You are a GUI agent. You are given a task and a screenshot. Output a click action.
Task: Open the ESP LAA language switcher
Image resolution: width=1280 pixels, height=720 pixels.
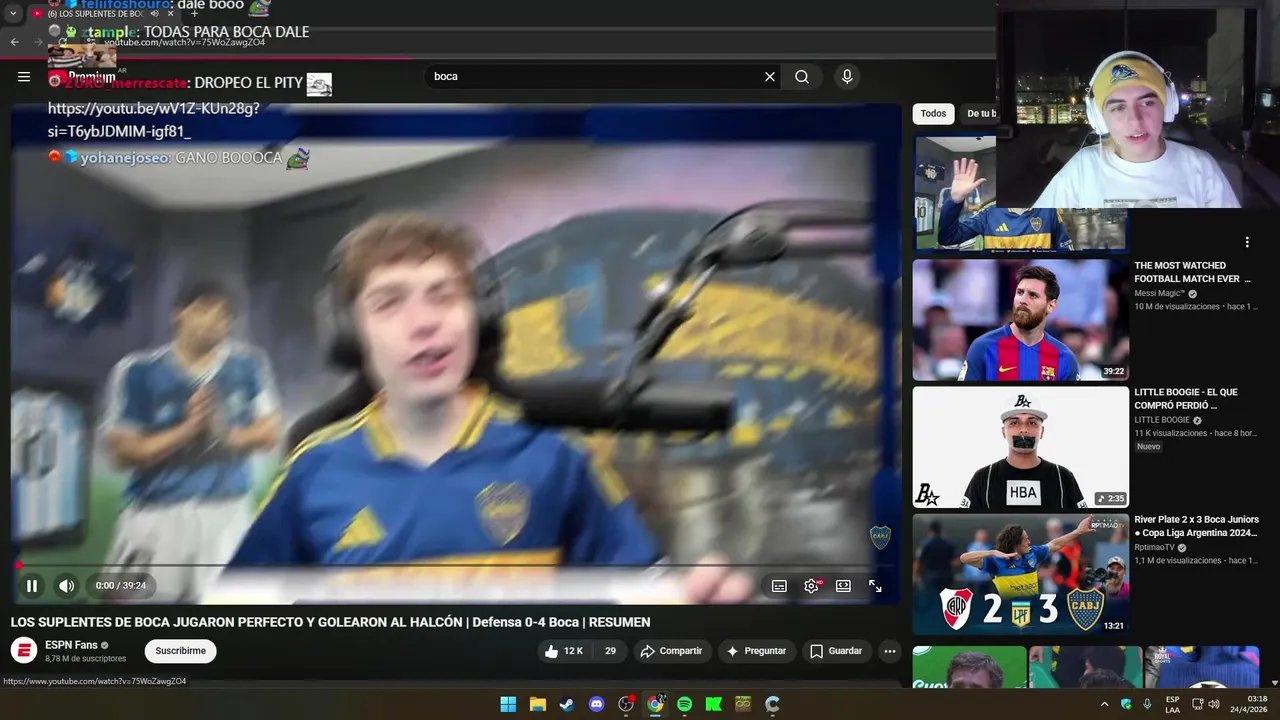pos(1172,704)
